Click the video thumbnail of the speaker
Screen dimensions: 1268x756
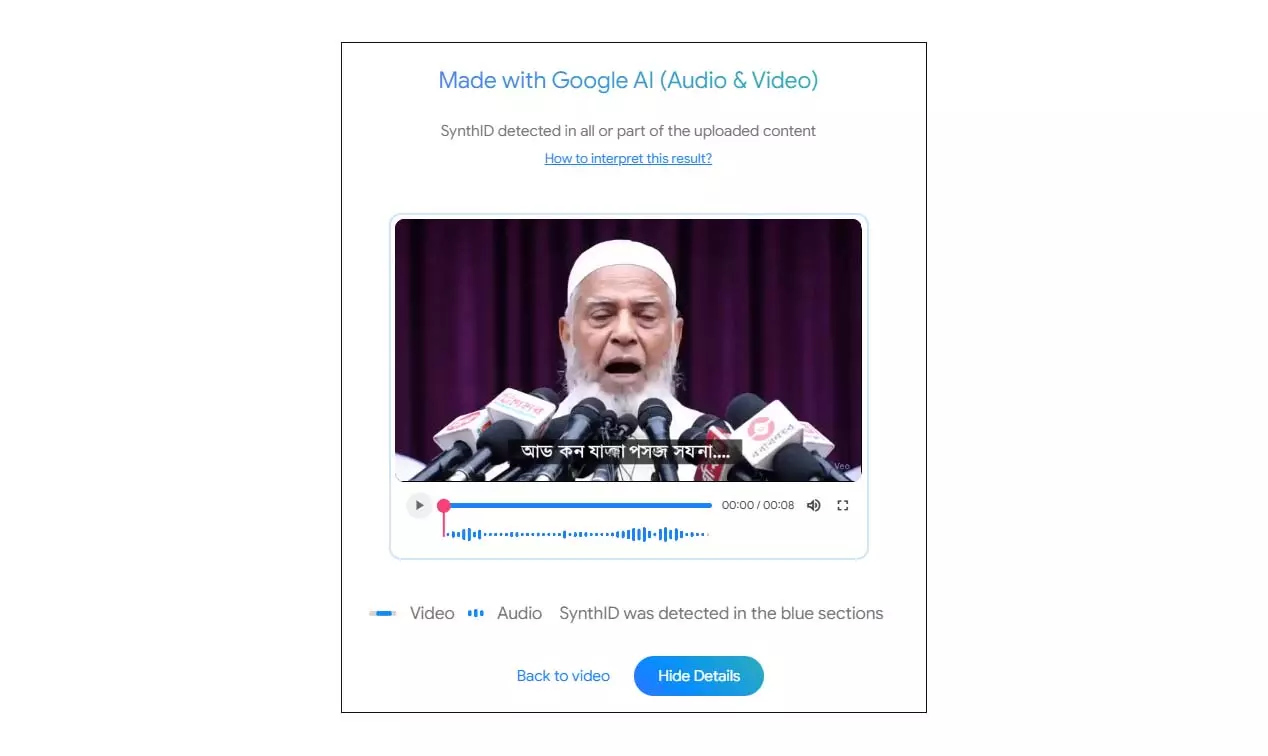[x=628, y=350]
